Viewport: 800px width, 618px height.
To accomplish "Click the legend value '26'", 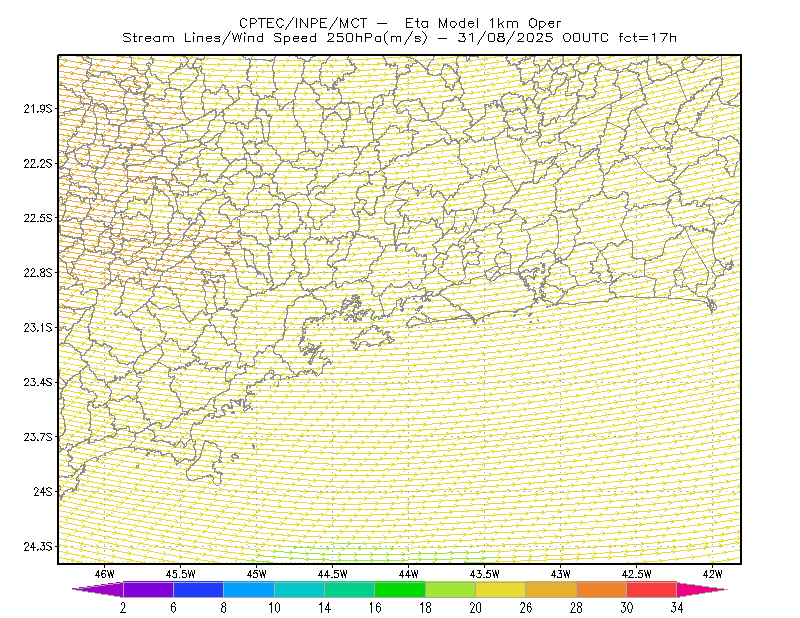I will pos(526,608).
